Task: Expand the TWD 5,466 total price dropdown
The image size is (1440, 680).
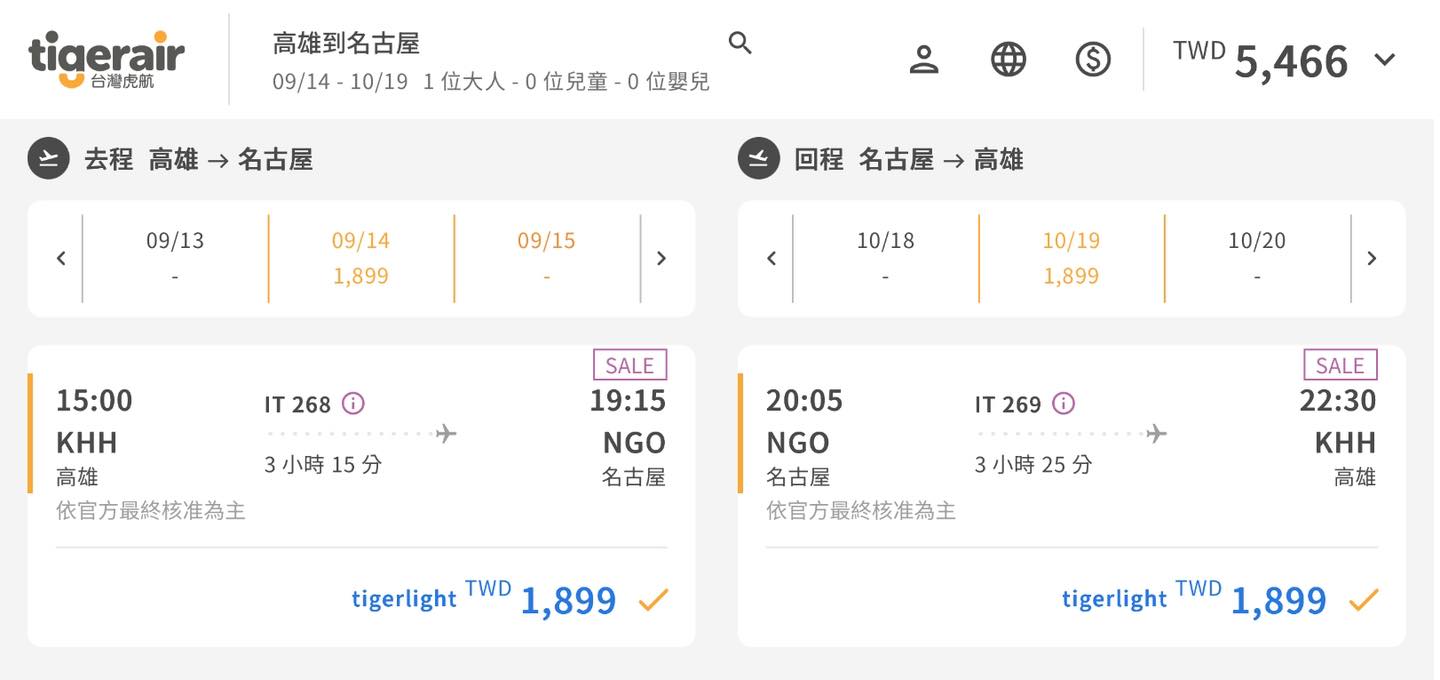Action: 1385,59
